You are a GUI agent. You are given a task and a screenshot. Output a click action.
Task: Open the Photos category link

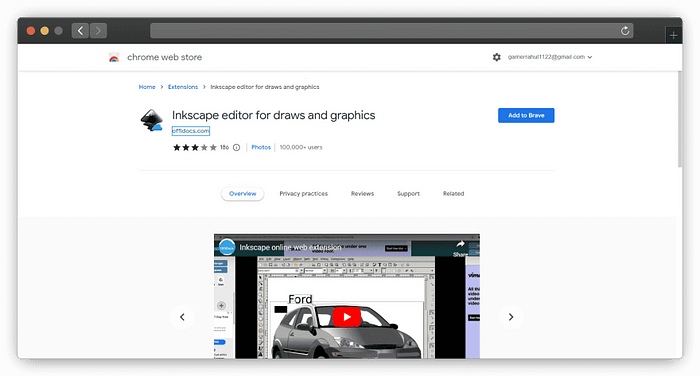(261, 147)
